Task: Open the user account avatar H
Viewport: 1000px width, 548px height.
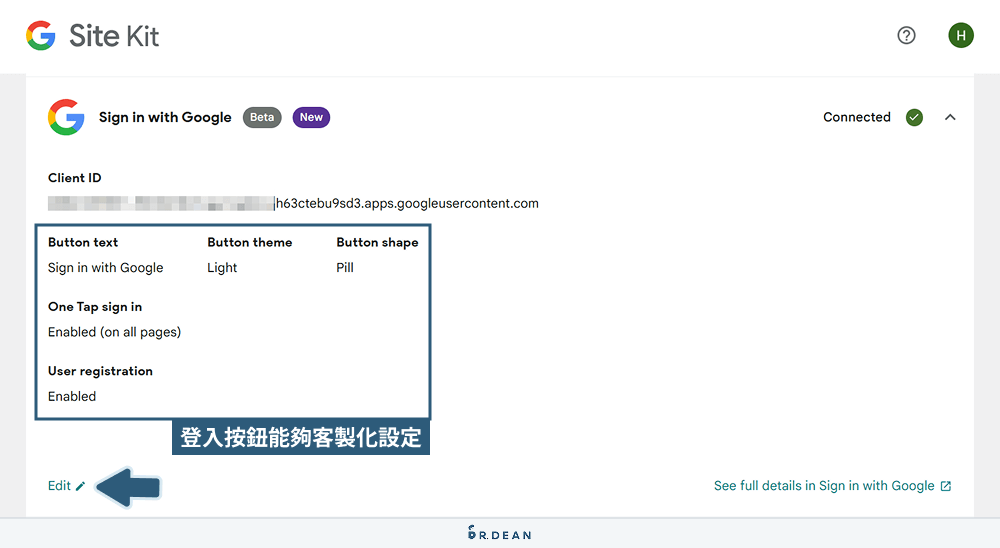Action: [960, 35]
